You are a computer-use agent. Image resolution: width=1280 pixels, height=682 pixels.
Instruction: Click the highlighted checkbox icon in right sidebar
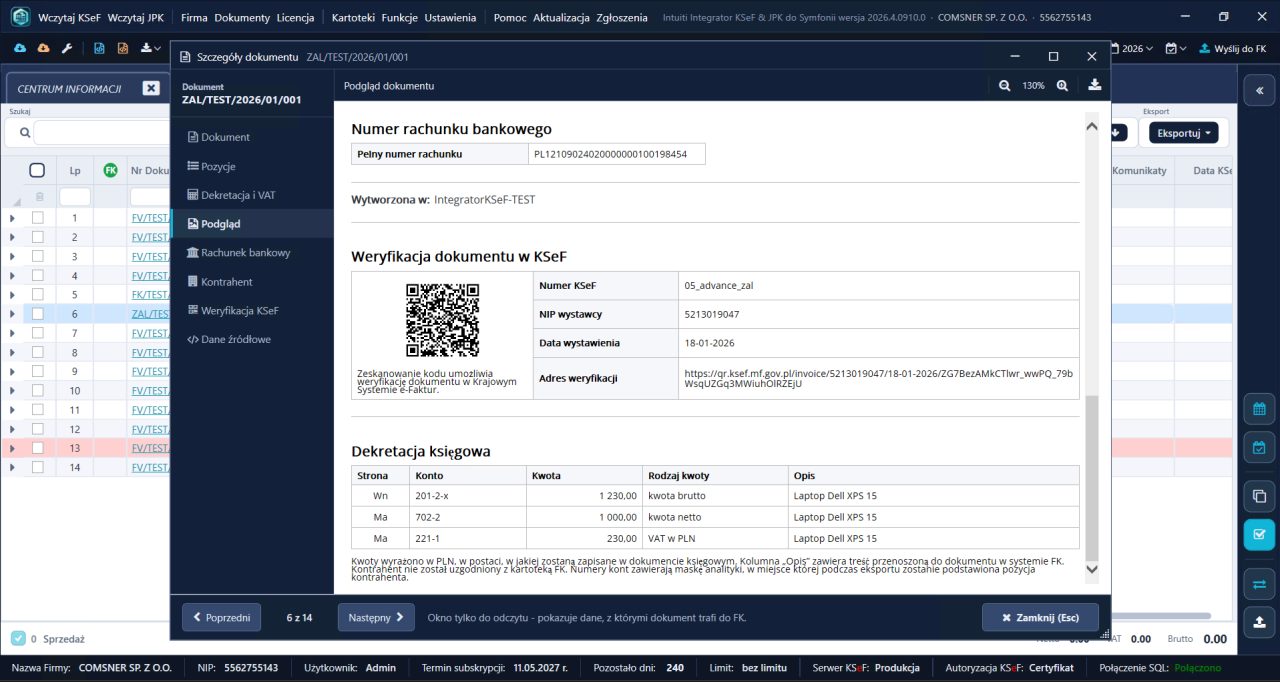pos(1259,534)
